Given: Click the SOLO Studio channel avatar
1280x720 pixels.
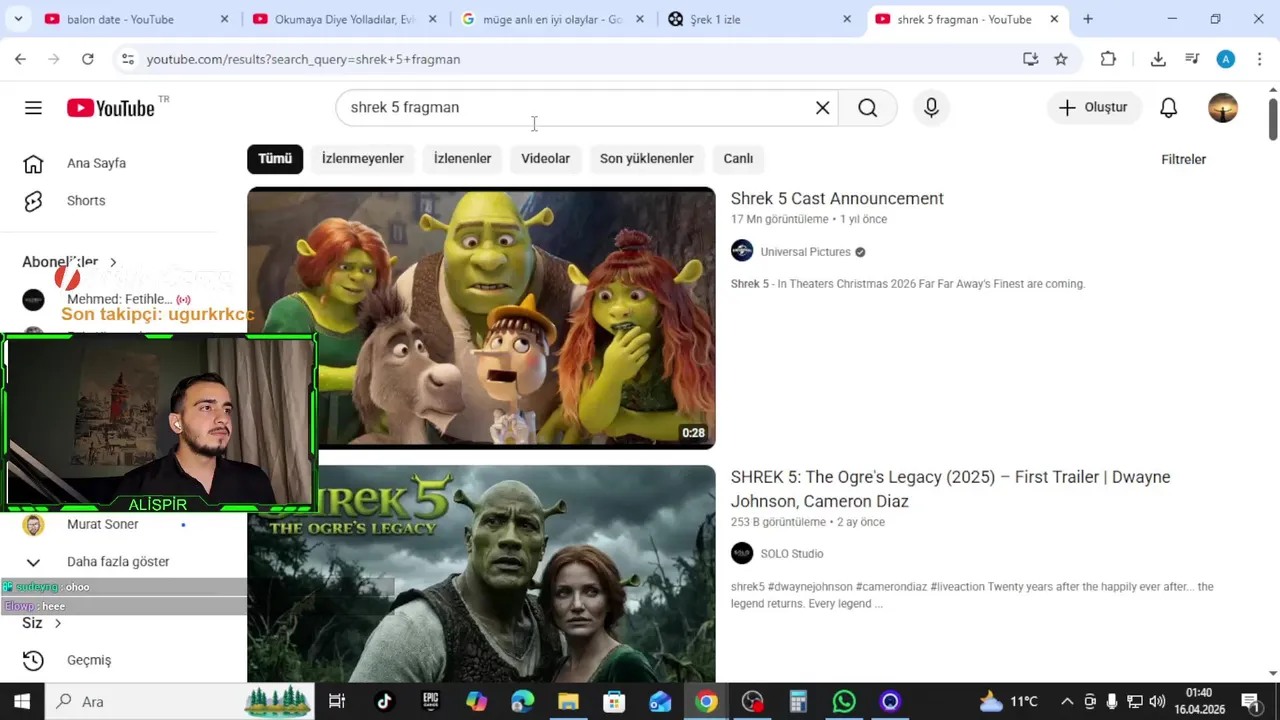Looking at the screenshot, I should click(x=742, y=553).
